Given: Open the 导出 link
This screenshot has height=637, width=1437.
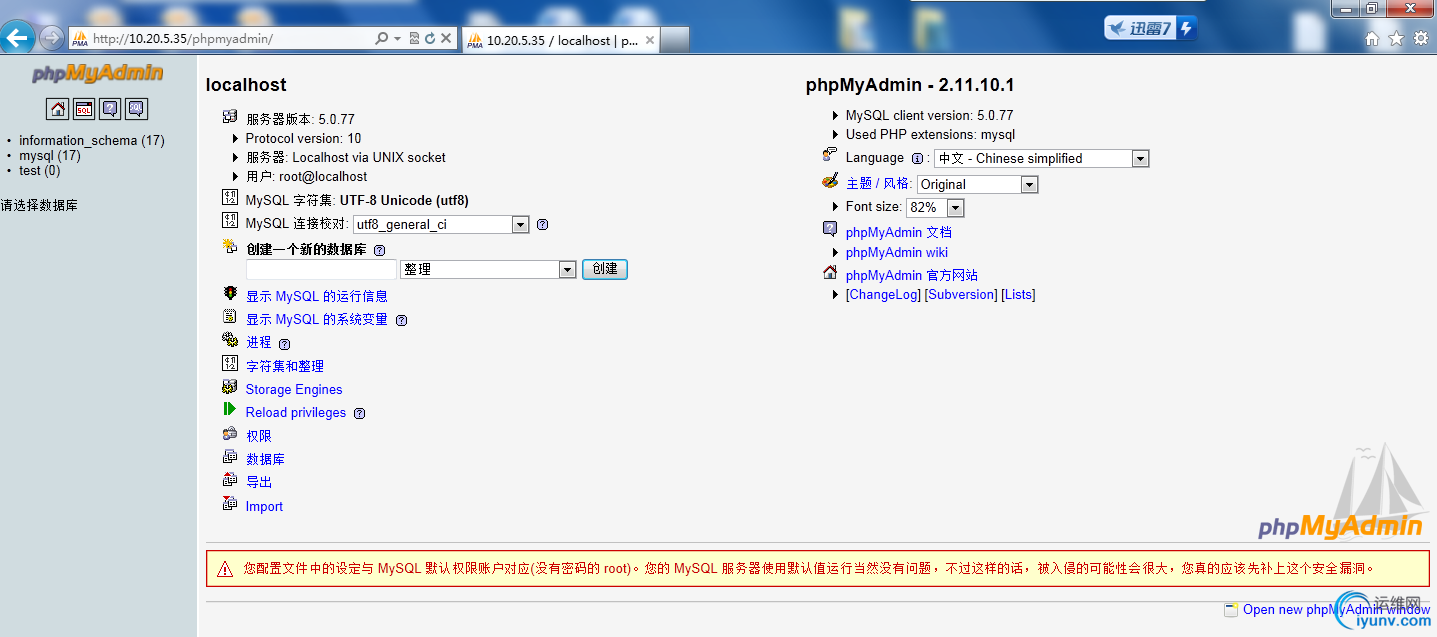Looking at the screenshot, I should [x=259, y=482].
